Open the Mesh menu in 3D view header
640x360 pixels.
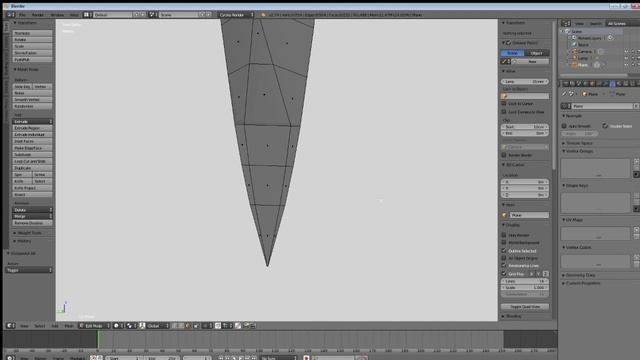click(69, 326)
